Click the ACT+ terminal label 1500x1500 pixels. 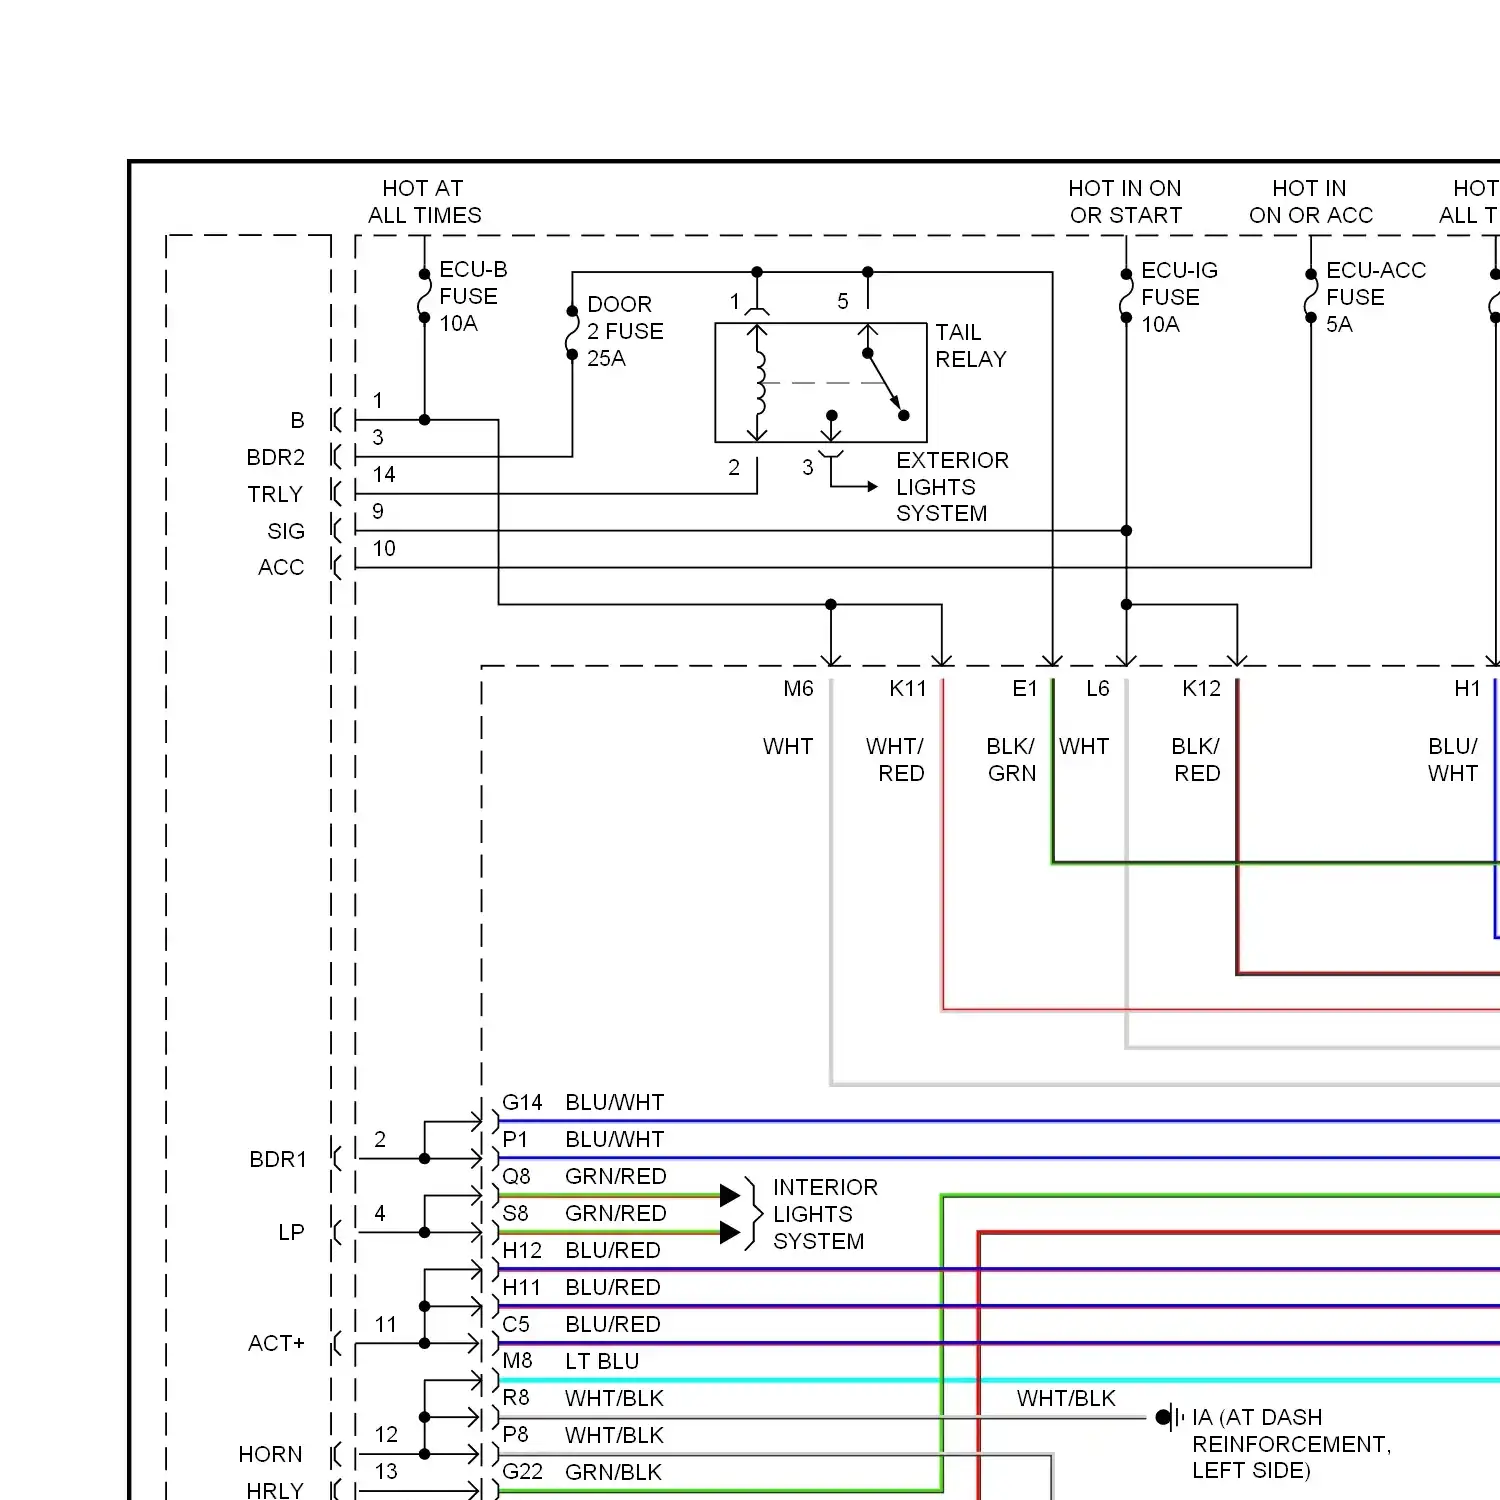point(276,1343)
